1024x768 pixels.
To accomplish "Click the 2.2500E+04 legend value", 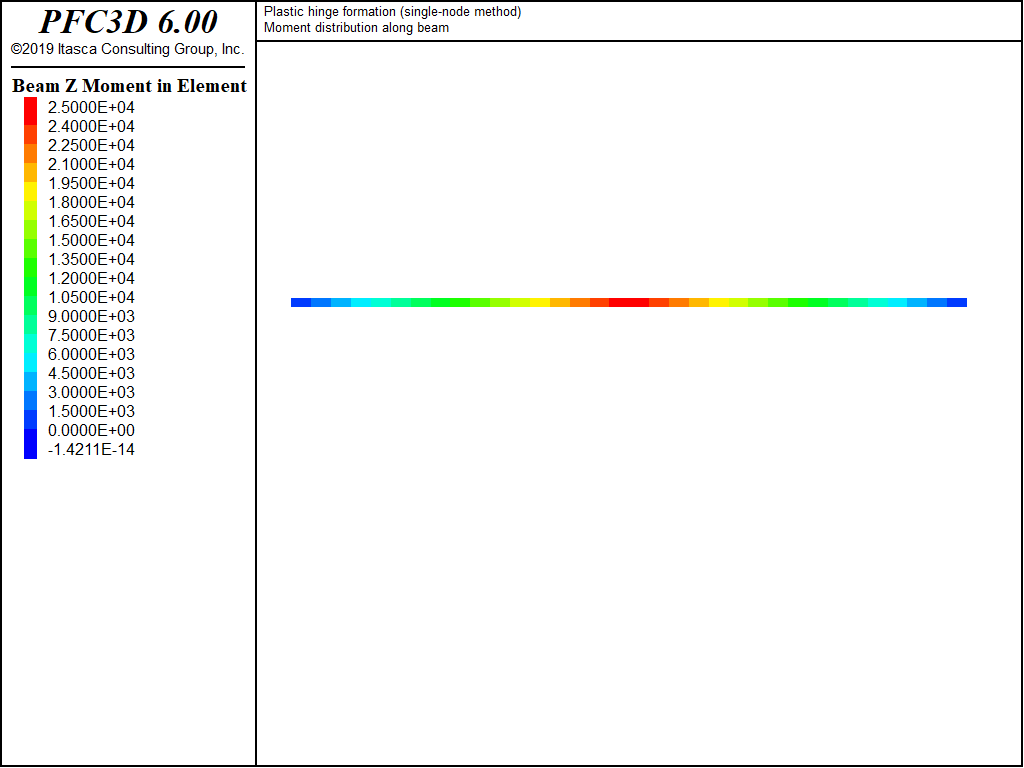I will click(x=91, y=145).
